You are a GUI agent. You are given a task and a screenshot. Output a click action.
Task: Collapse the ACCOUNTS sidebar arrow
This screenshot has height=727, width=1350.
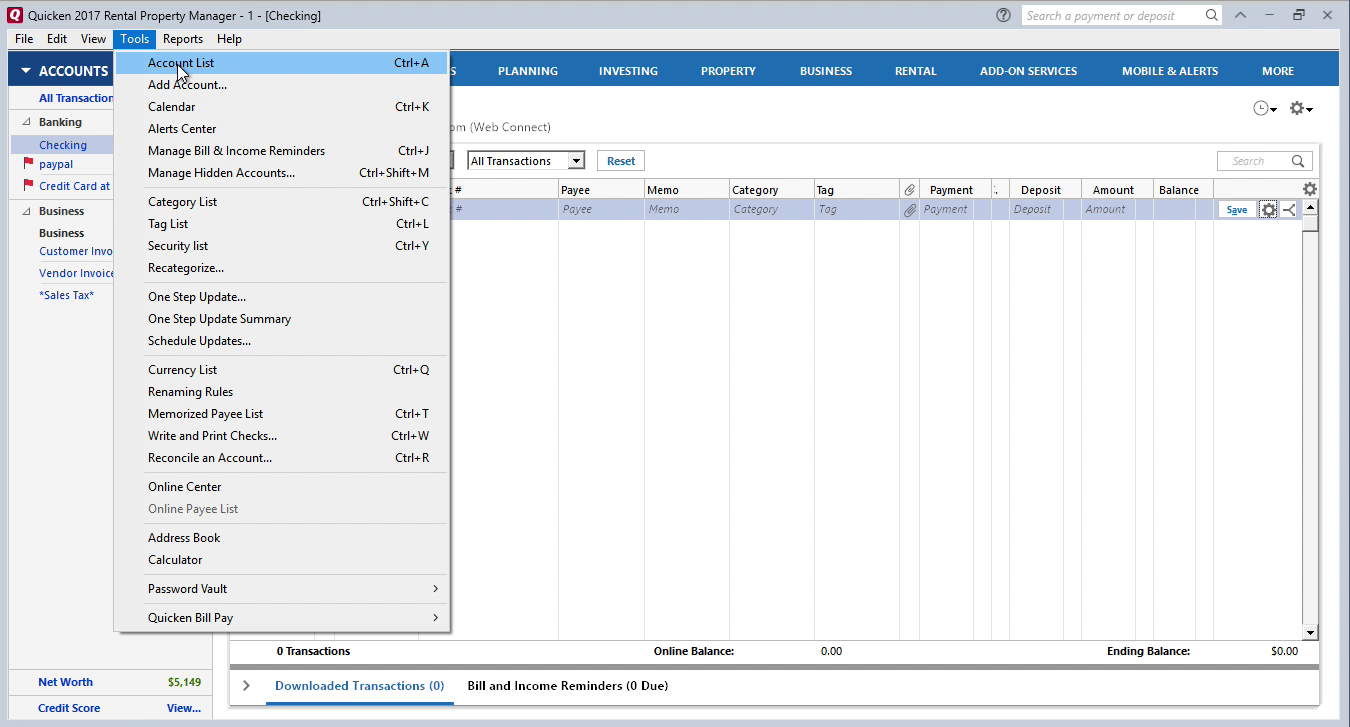coord(26,71)
